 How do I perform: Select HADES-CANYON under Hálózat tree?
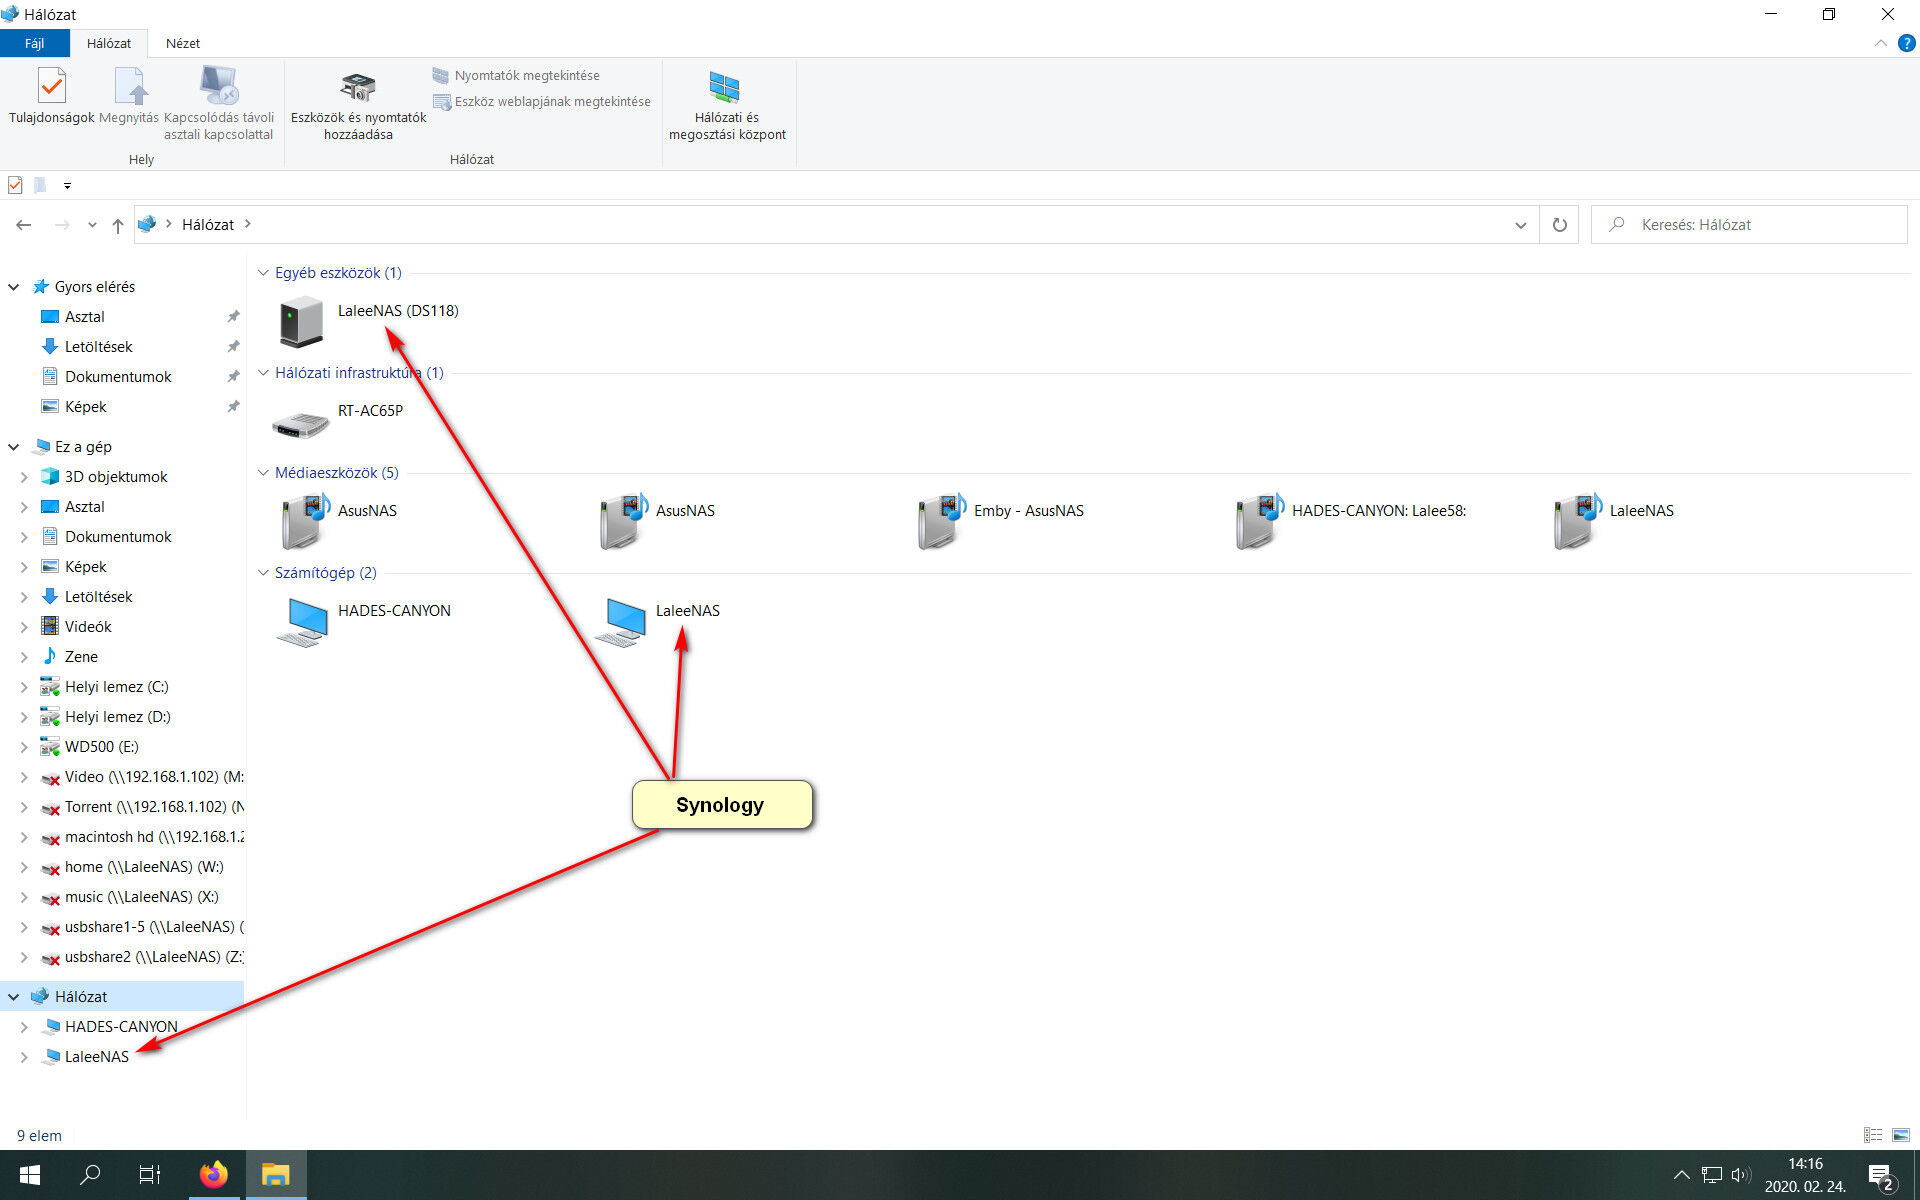122,1027
